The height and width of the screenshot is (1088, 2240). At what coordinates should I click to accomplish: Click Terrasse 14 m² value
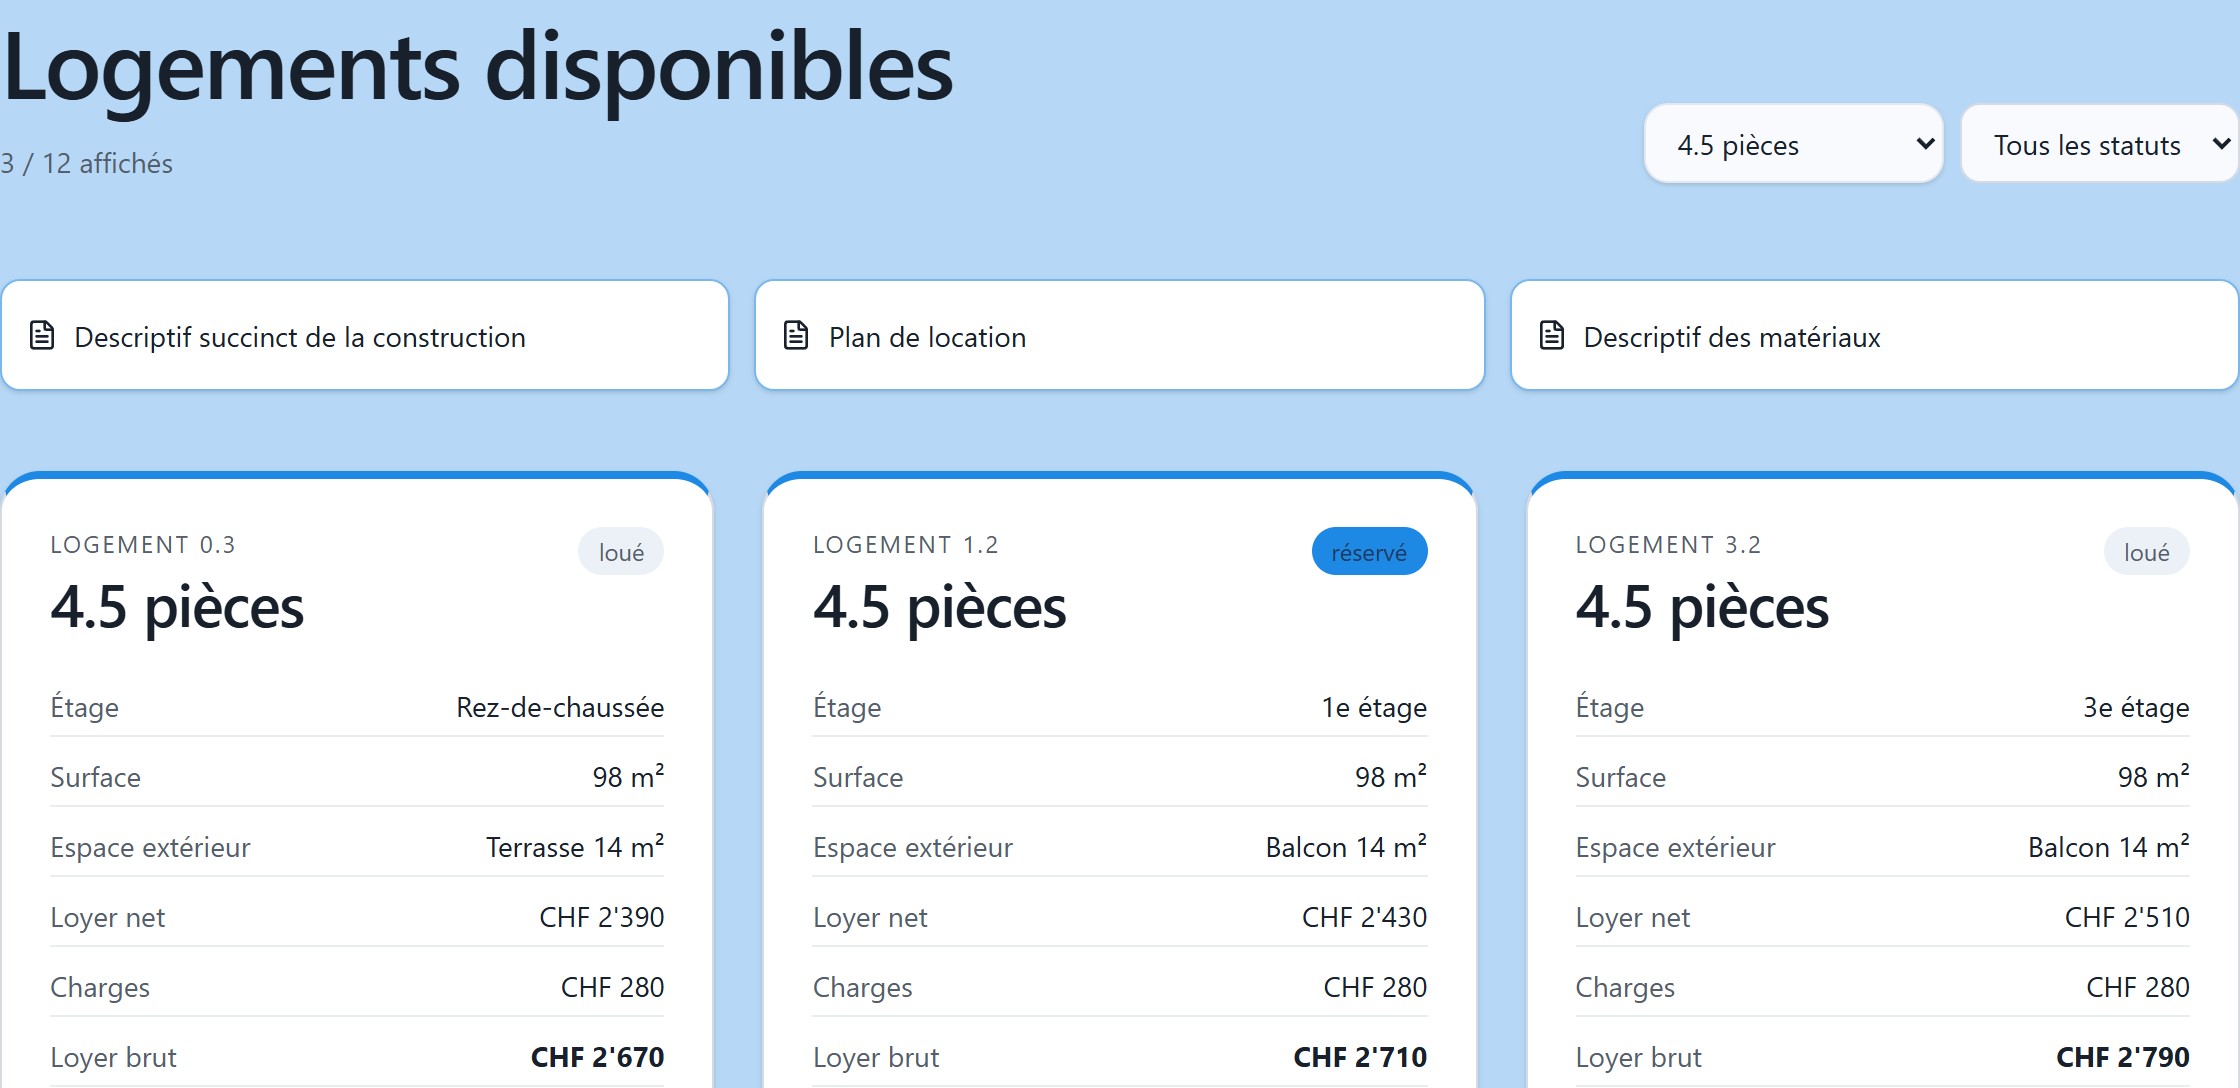point(575,847)
